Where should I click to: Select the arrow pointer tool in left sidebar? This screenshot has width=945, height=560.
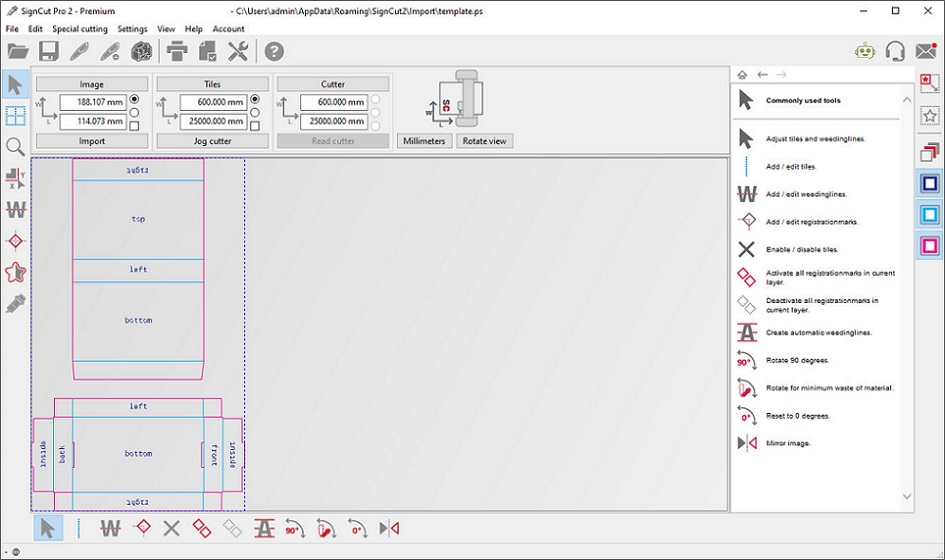pos(15,84)
